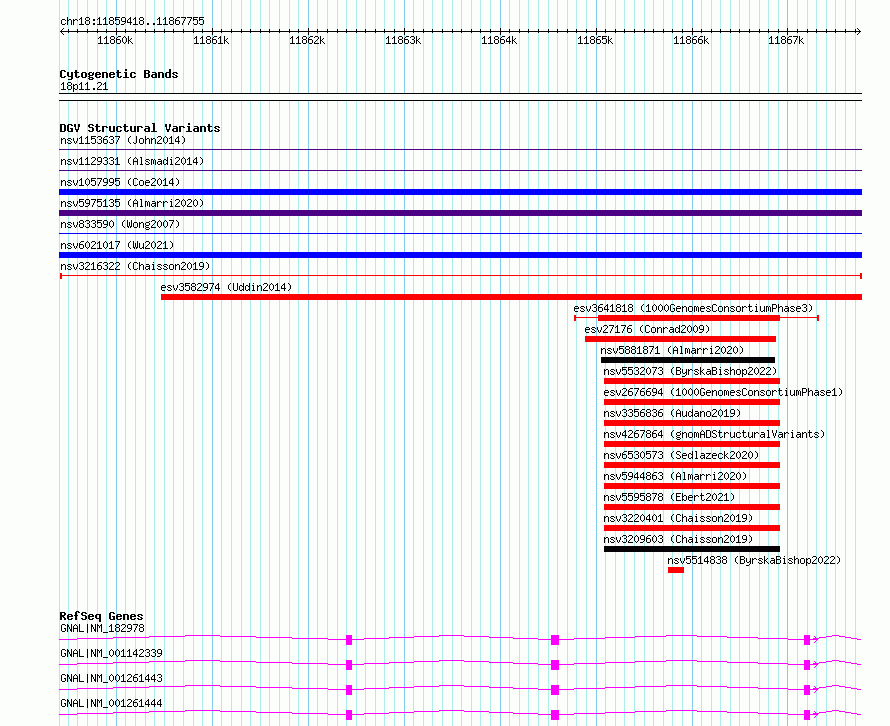
Task: Click the red bar under nsv4267864
Action: (692, 444)
